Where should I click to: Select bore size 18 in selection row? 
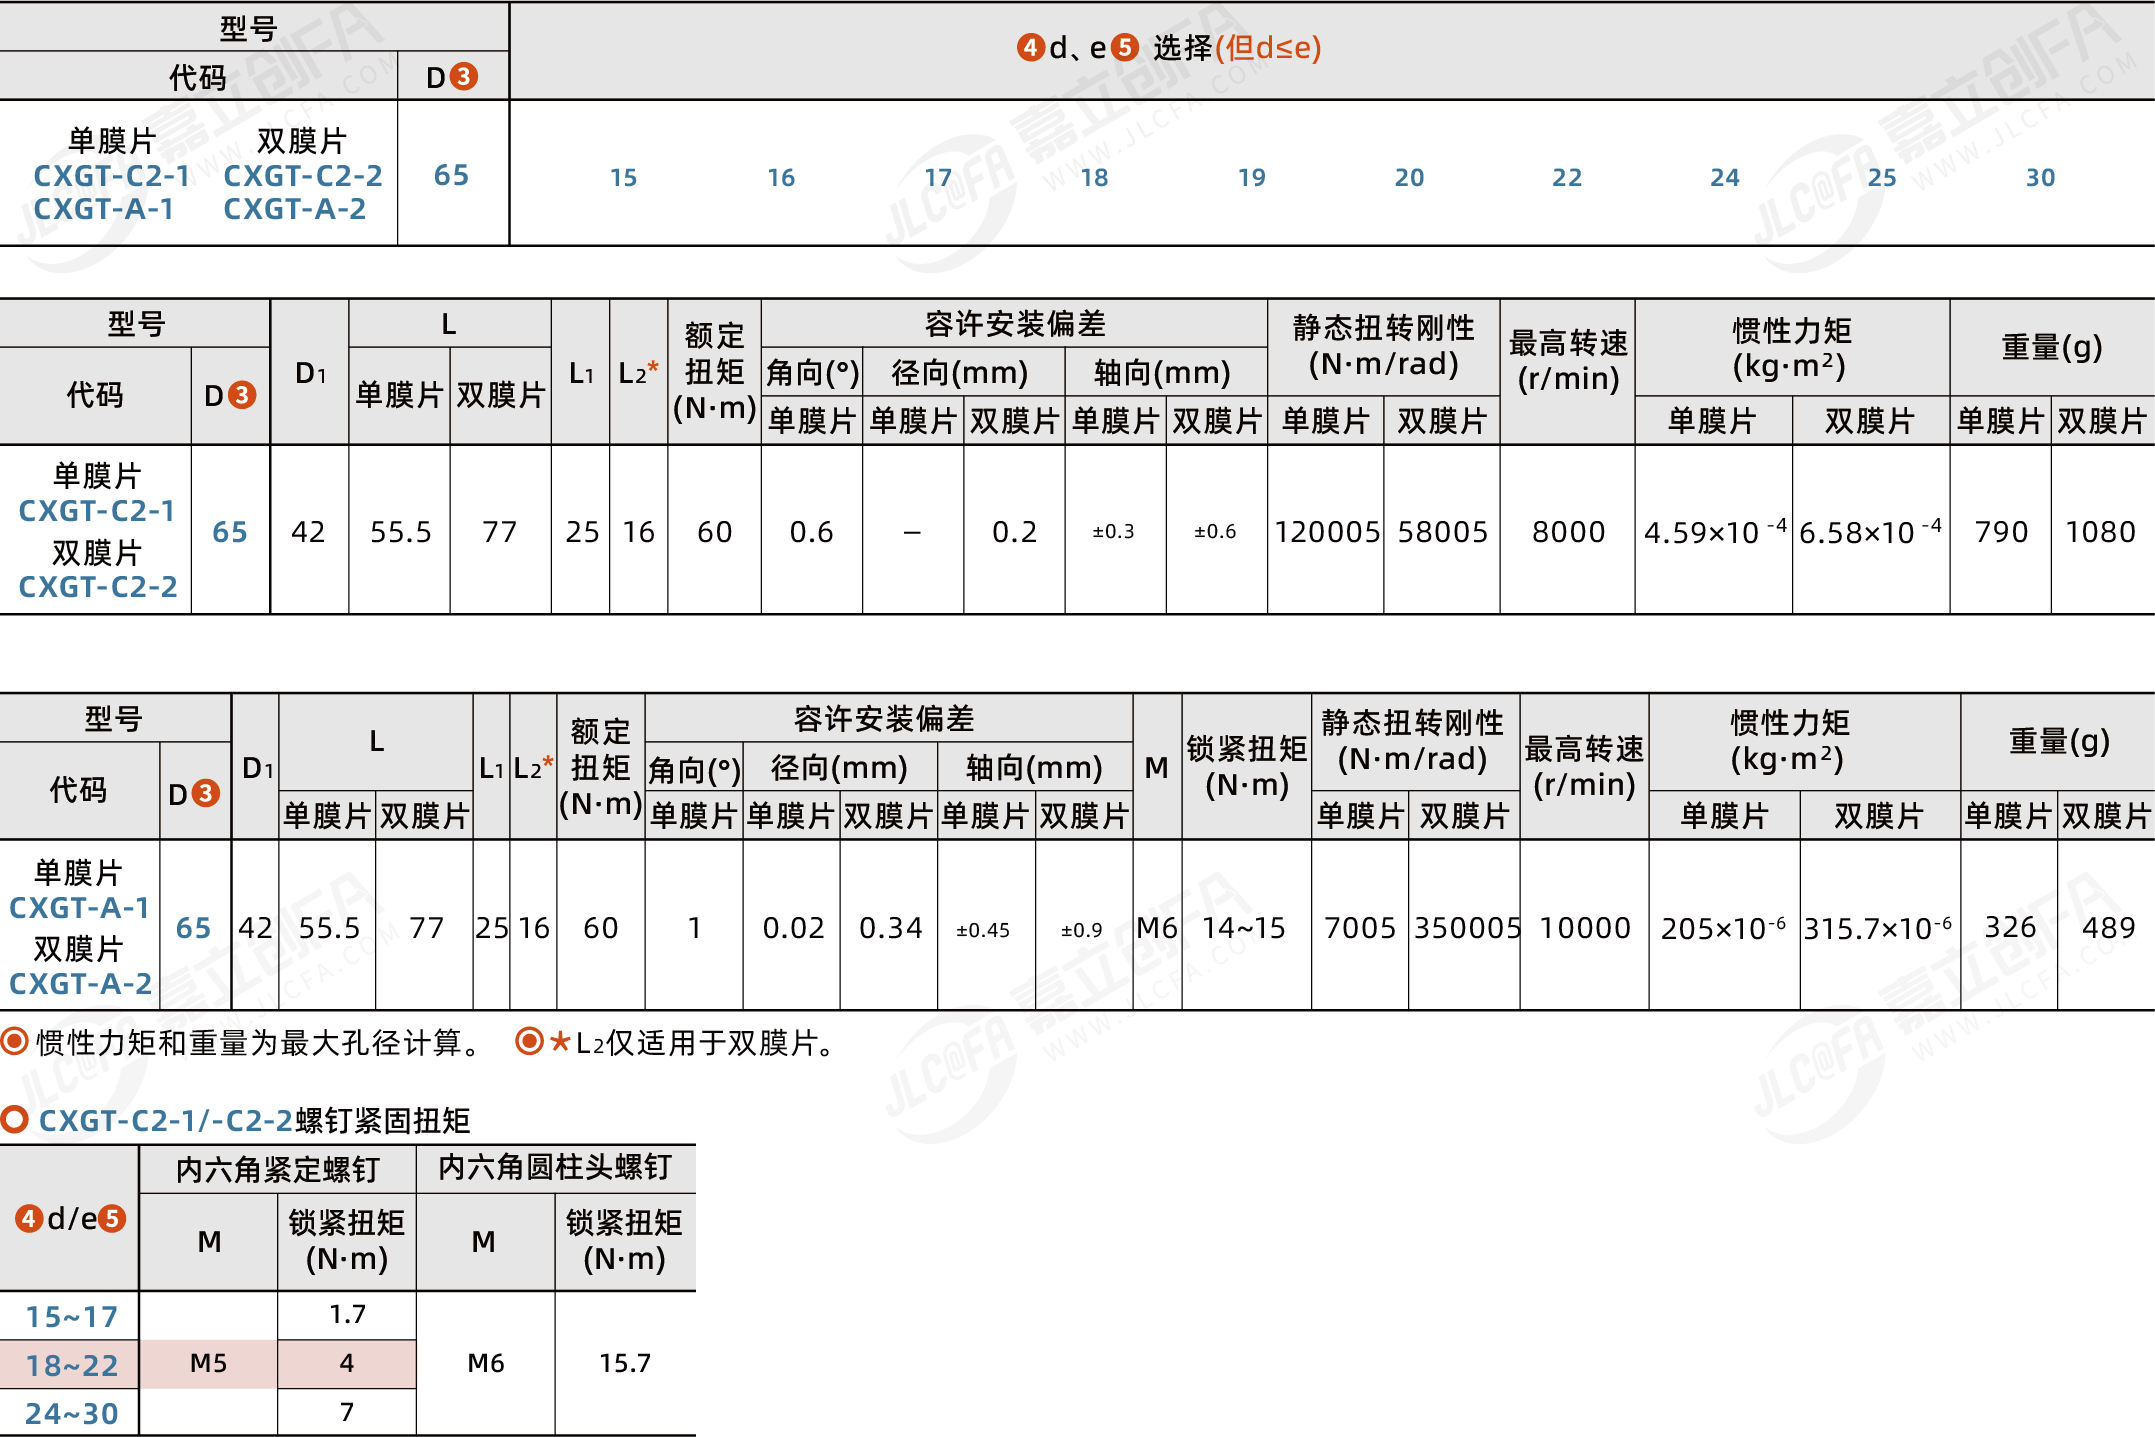[x=1095, y=178]
